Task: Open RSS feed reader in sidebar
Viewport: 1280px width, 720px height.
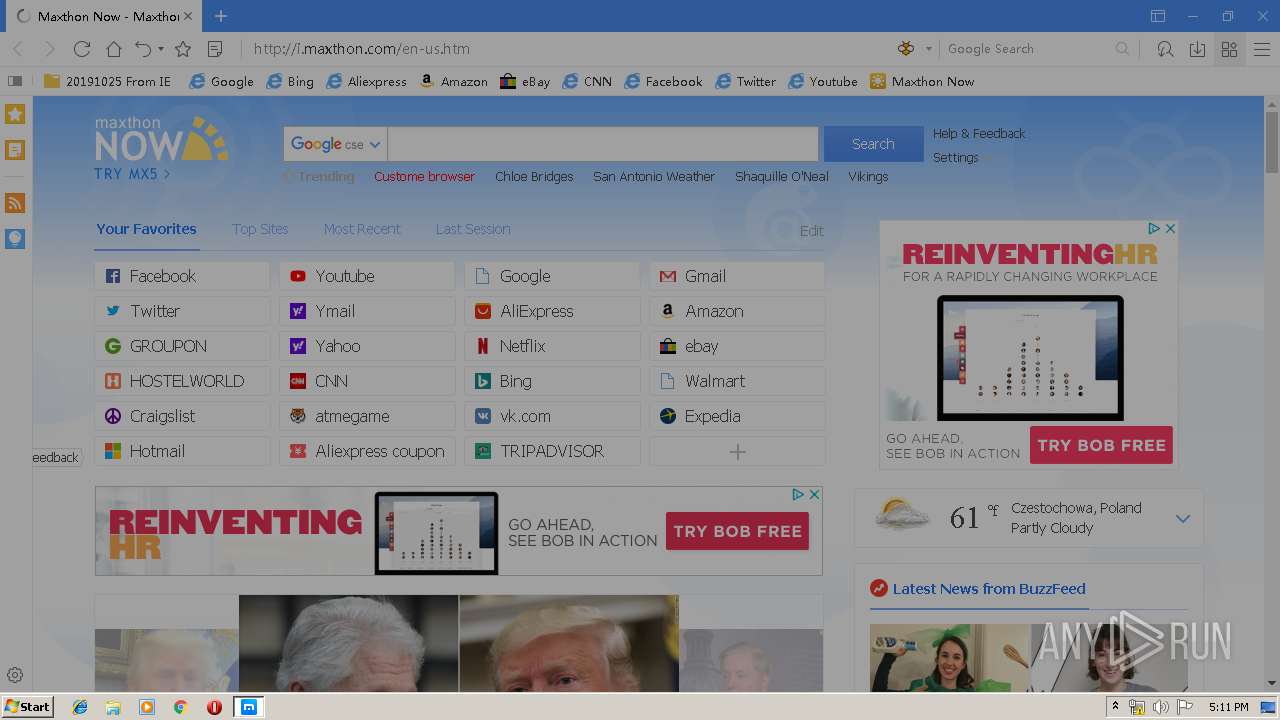Action: click(x=15, y=203)
